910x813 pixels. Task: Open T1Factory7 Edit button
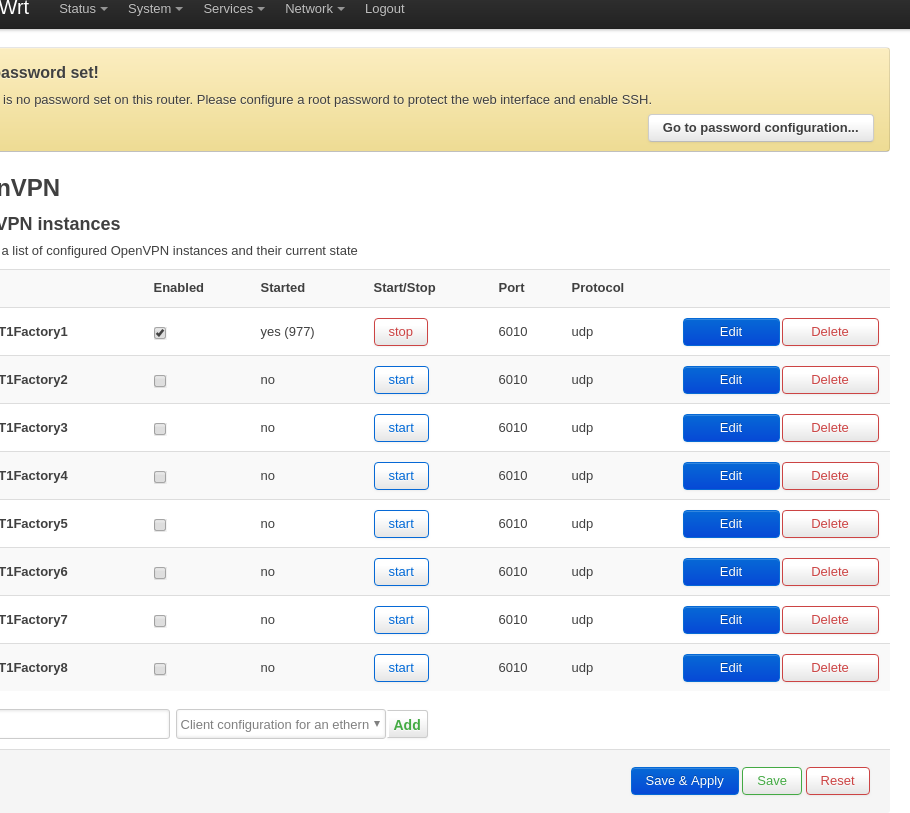pos(731,620)
